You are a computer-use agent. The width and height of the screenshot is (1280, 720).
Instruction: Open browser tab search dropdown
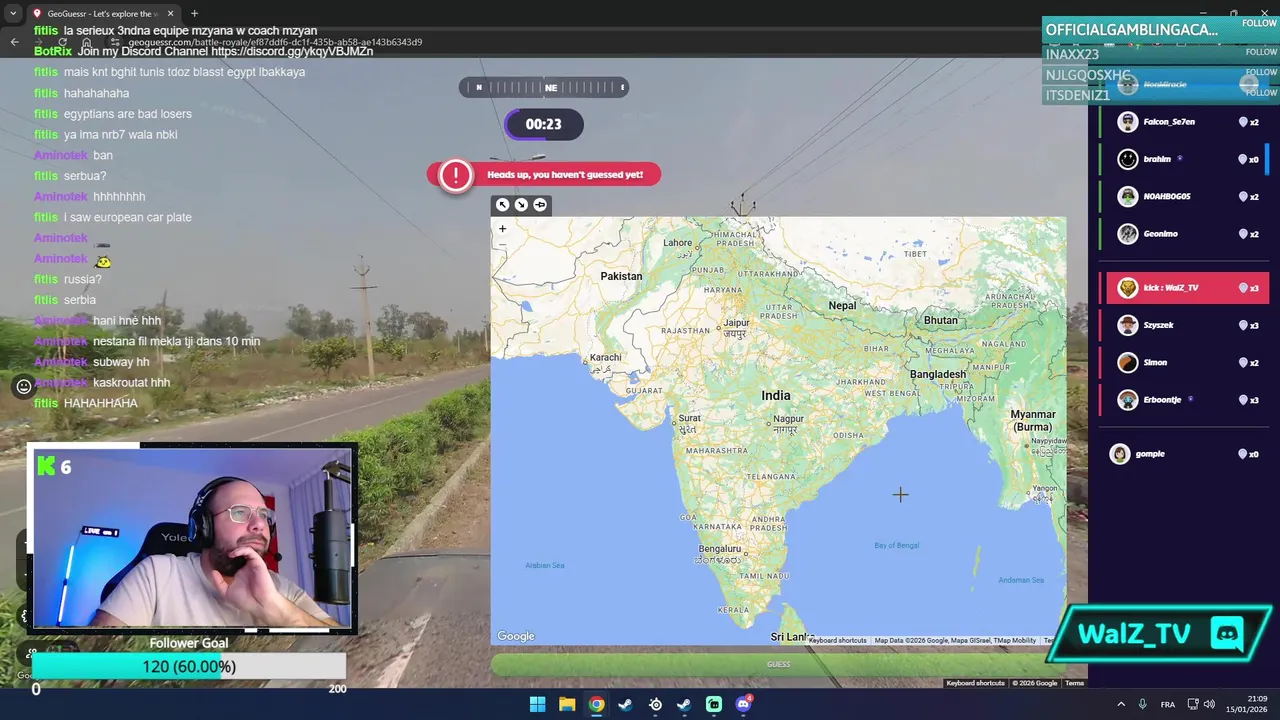tap(13, 14)
